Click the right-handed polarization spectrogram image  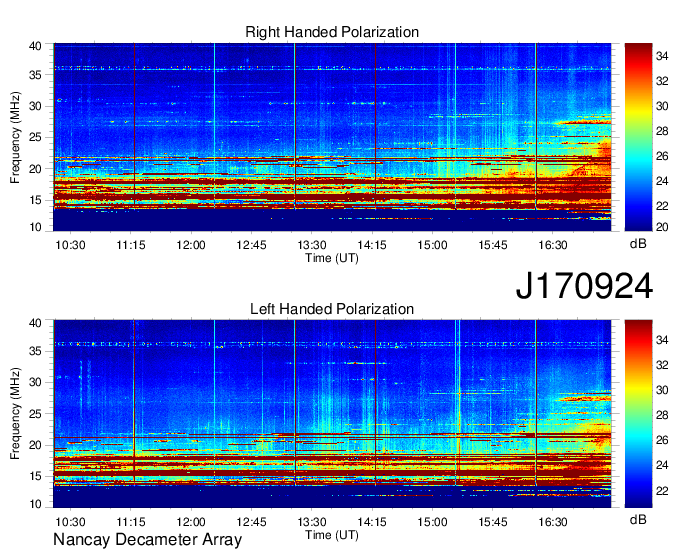[332, 137]
